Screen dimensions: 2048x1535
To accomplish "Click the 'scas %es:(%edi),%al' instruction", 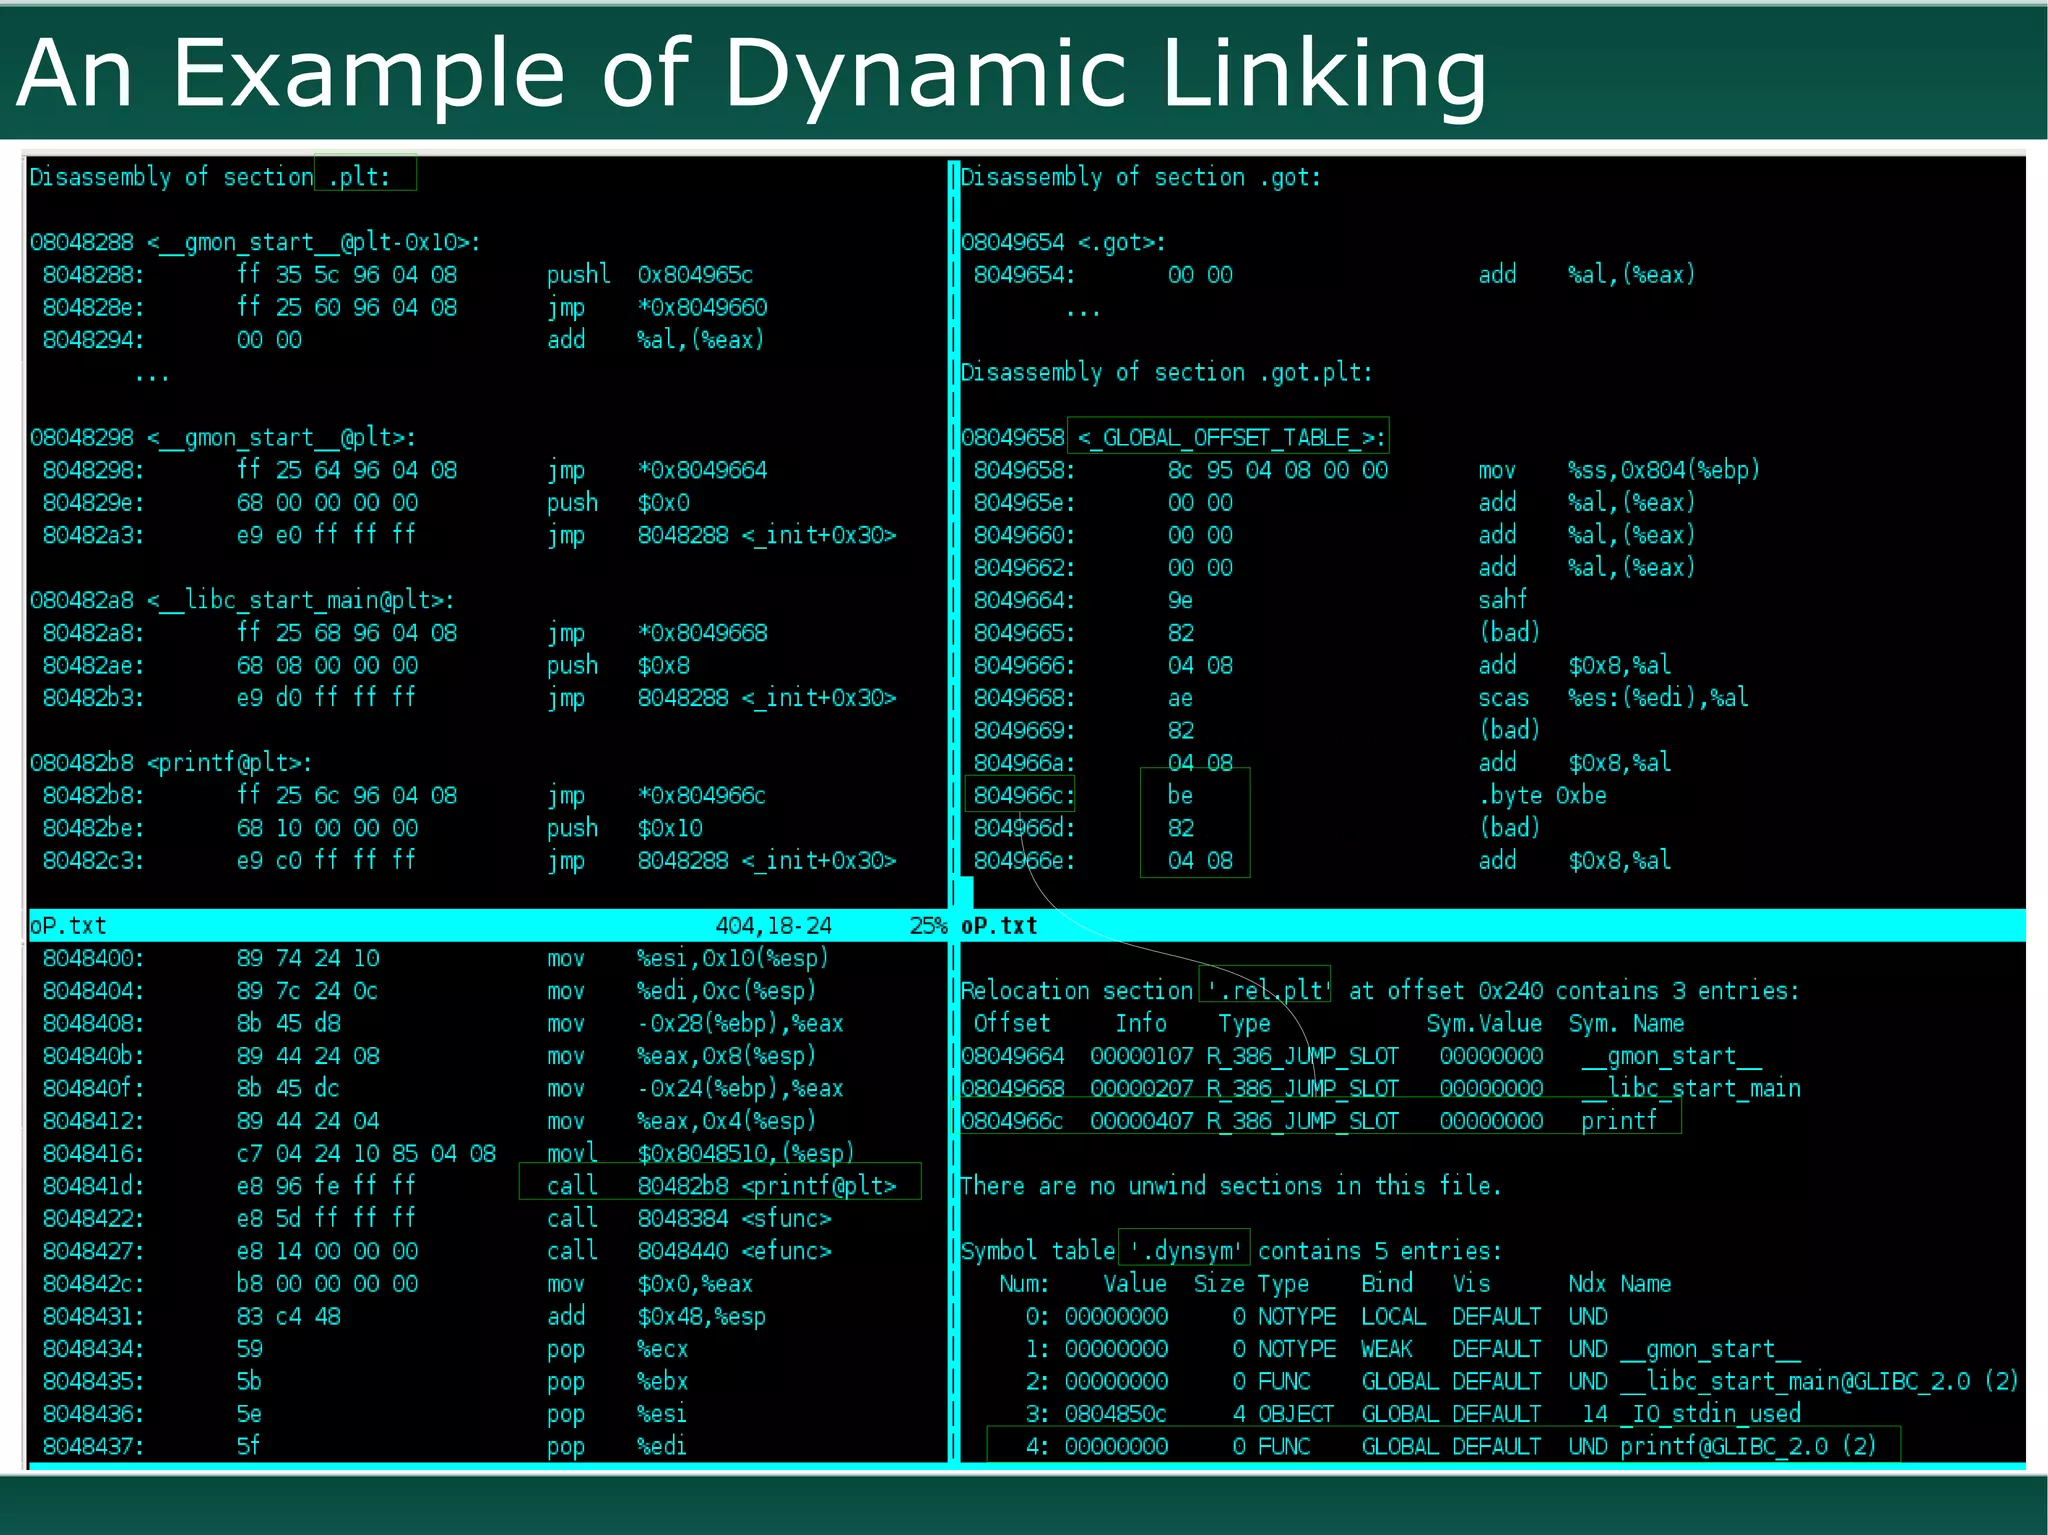I will [x=1613, y=697].
